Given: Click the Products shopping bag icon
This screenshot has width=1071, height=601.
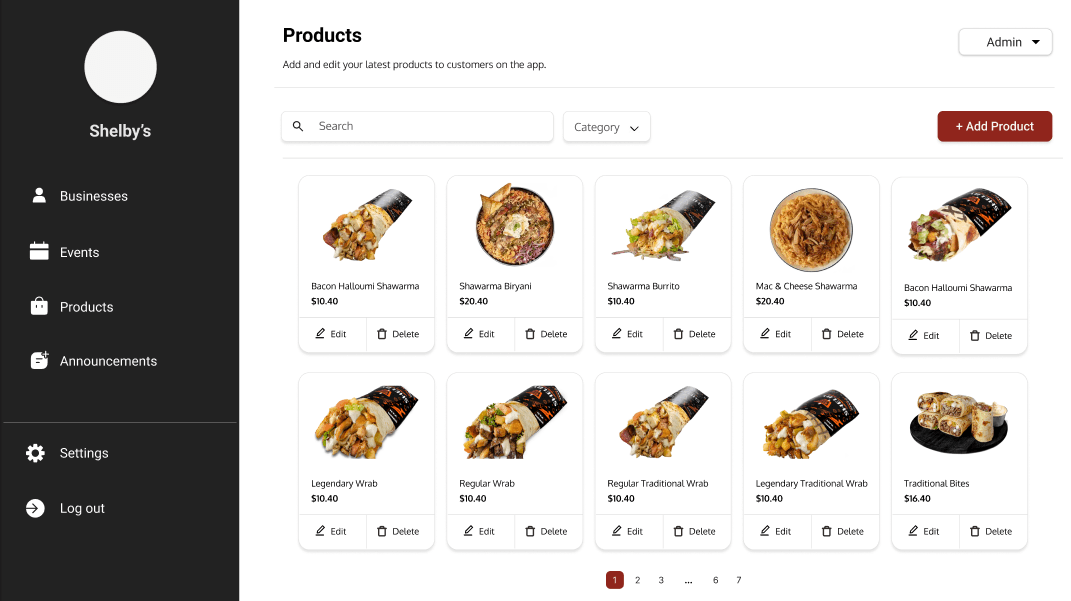Looking at the screenshot, I should tap(39, 307).
